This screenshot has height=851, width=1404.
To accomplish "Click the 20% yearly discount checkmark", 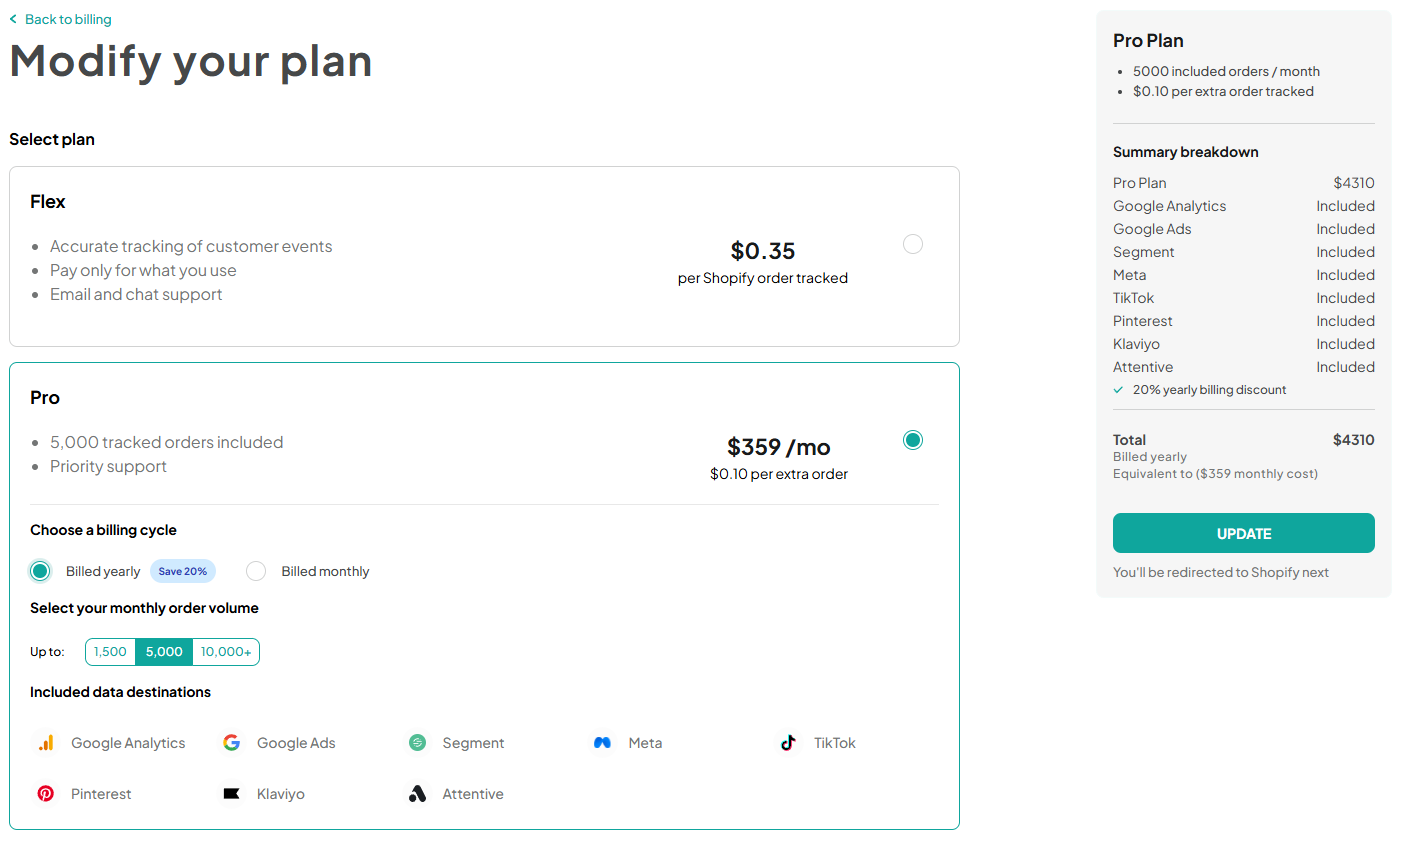I will click(1118, 390).
